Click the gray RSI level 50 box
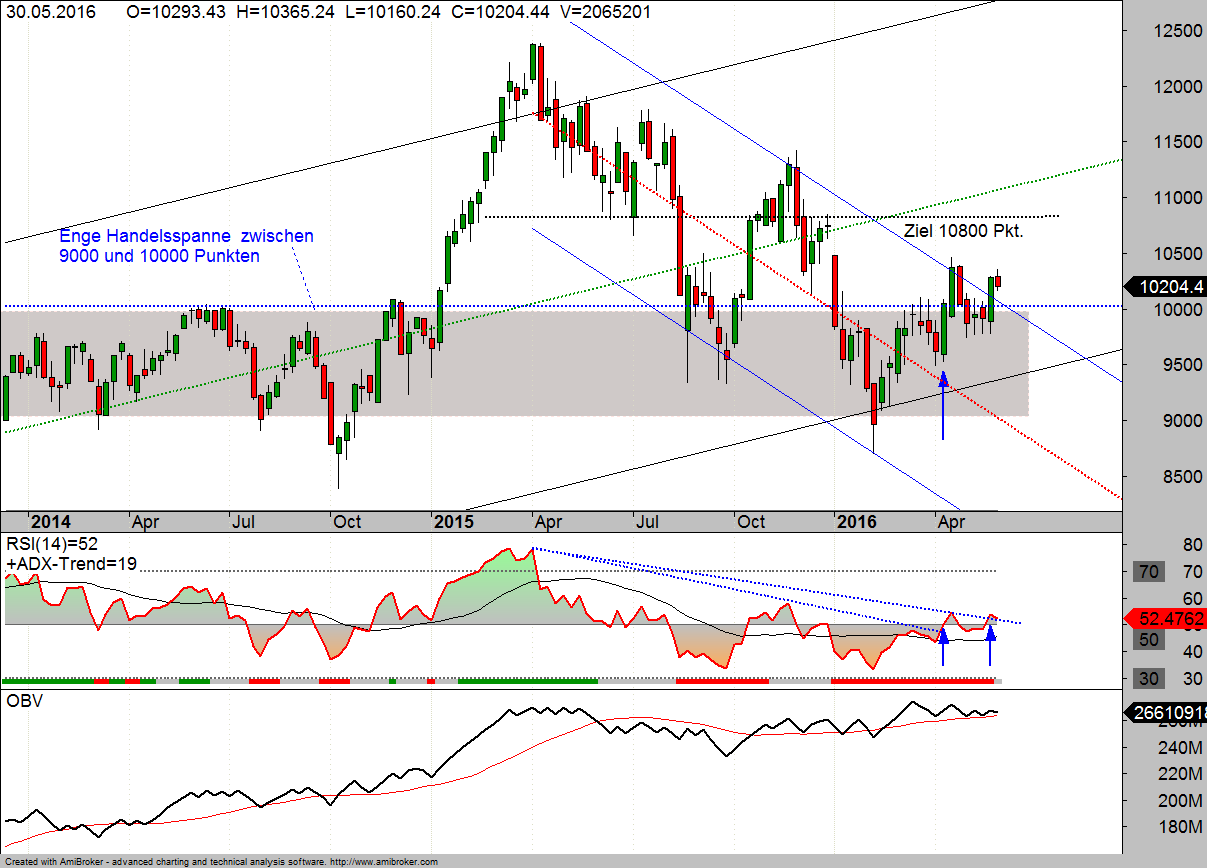1207x868 pixels. 1149,639
